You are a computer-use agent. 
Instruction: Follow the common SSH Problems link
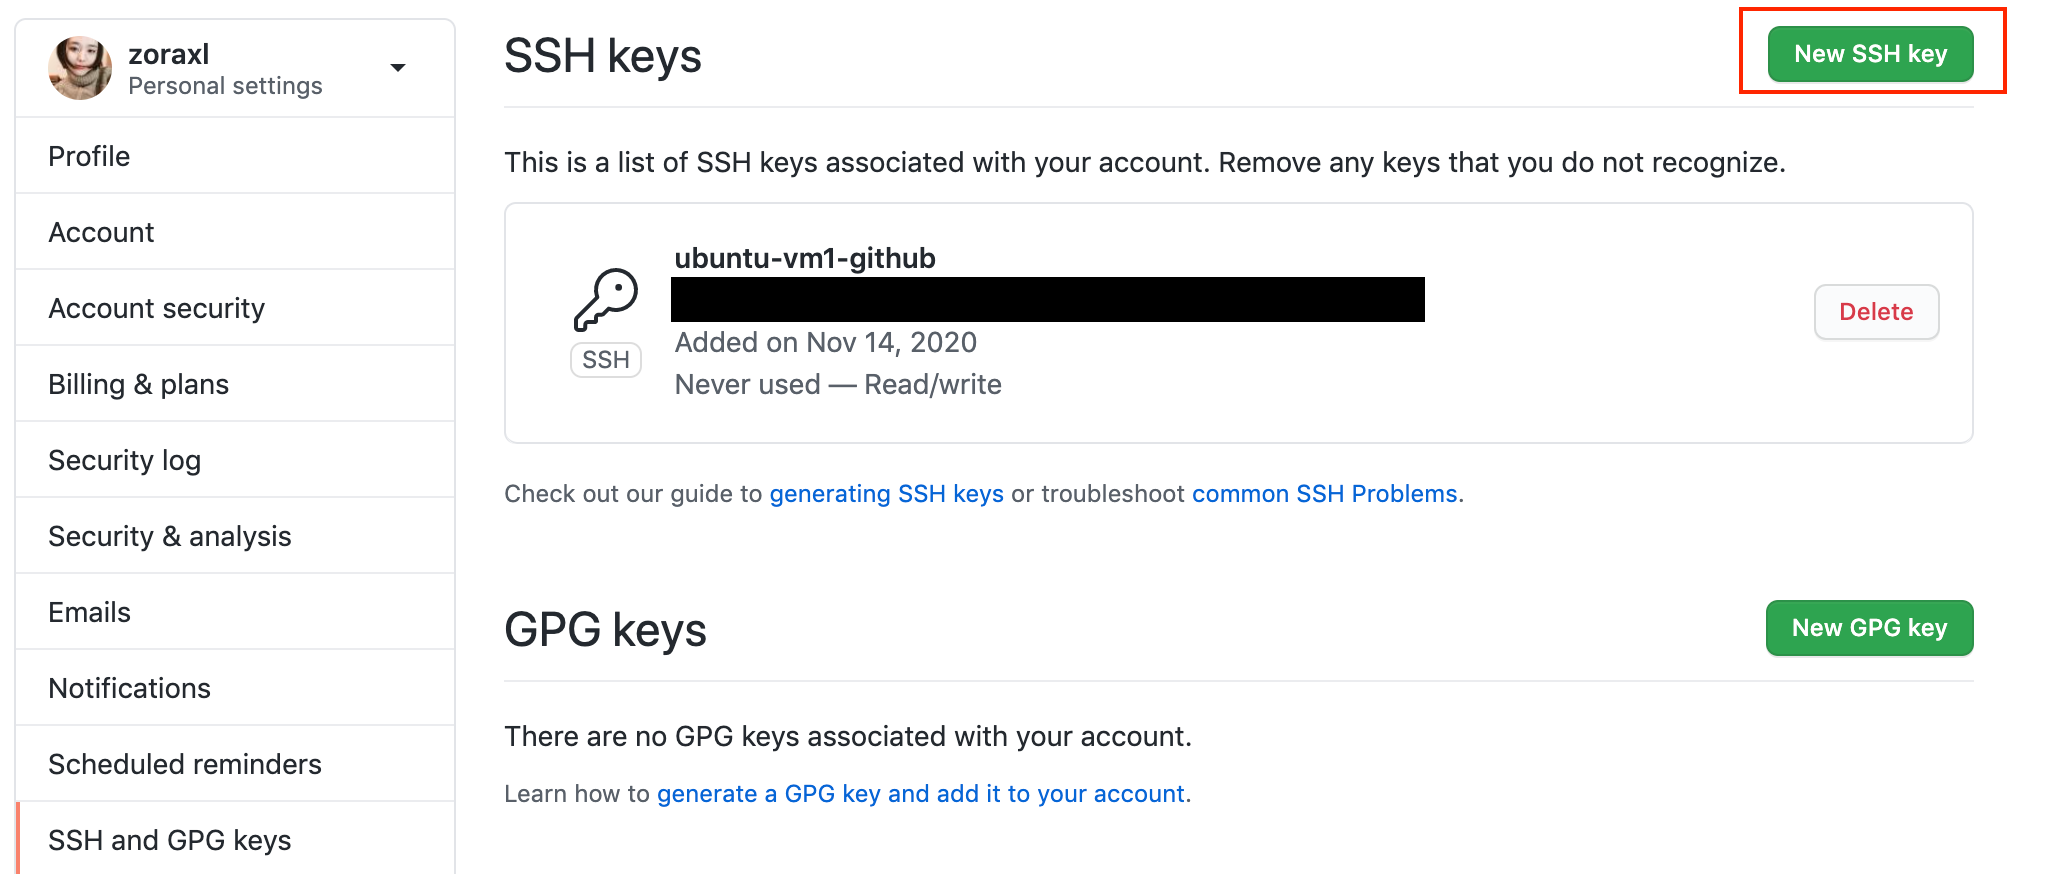pyautogui.click(x=1324, y=494)
